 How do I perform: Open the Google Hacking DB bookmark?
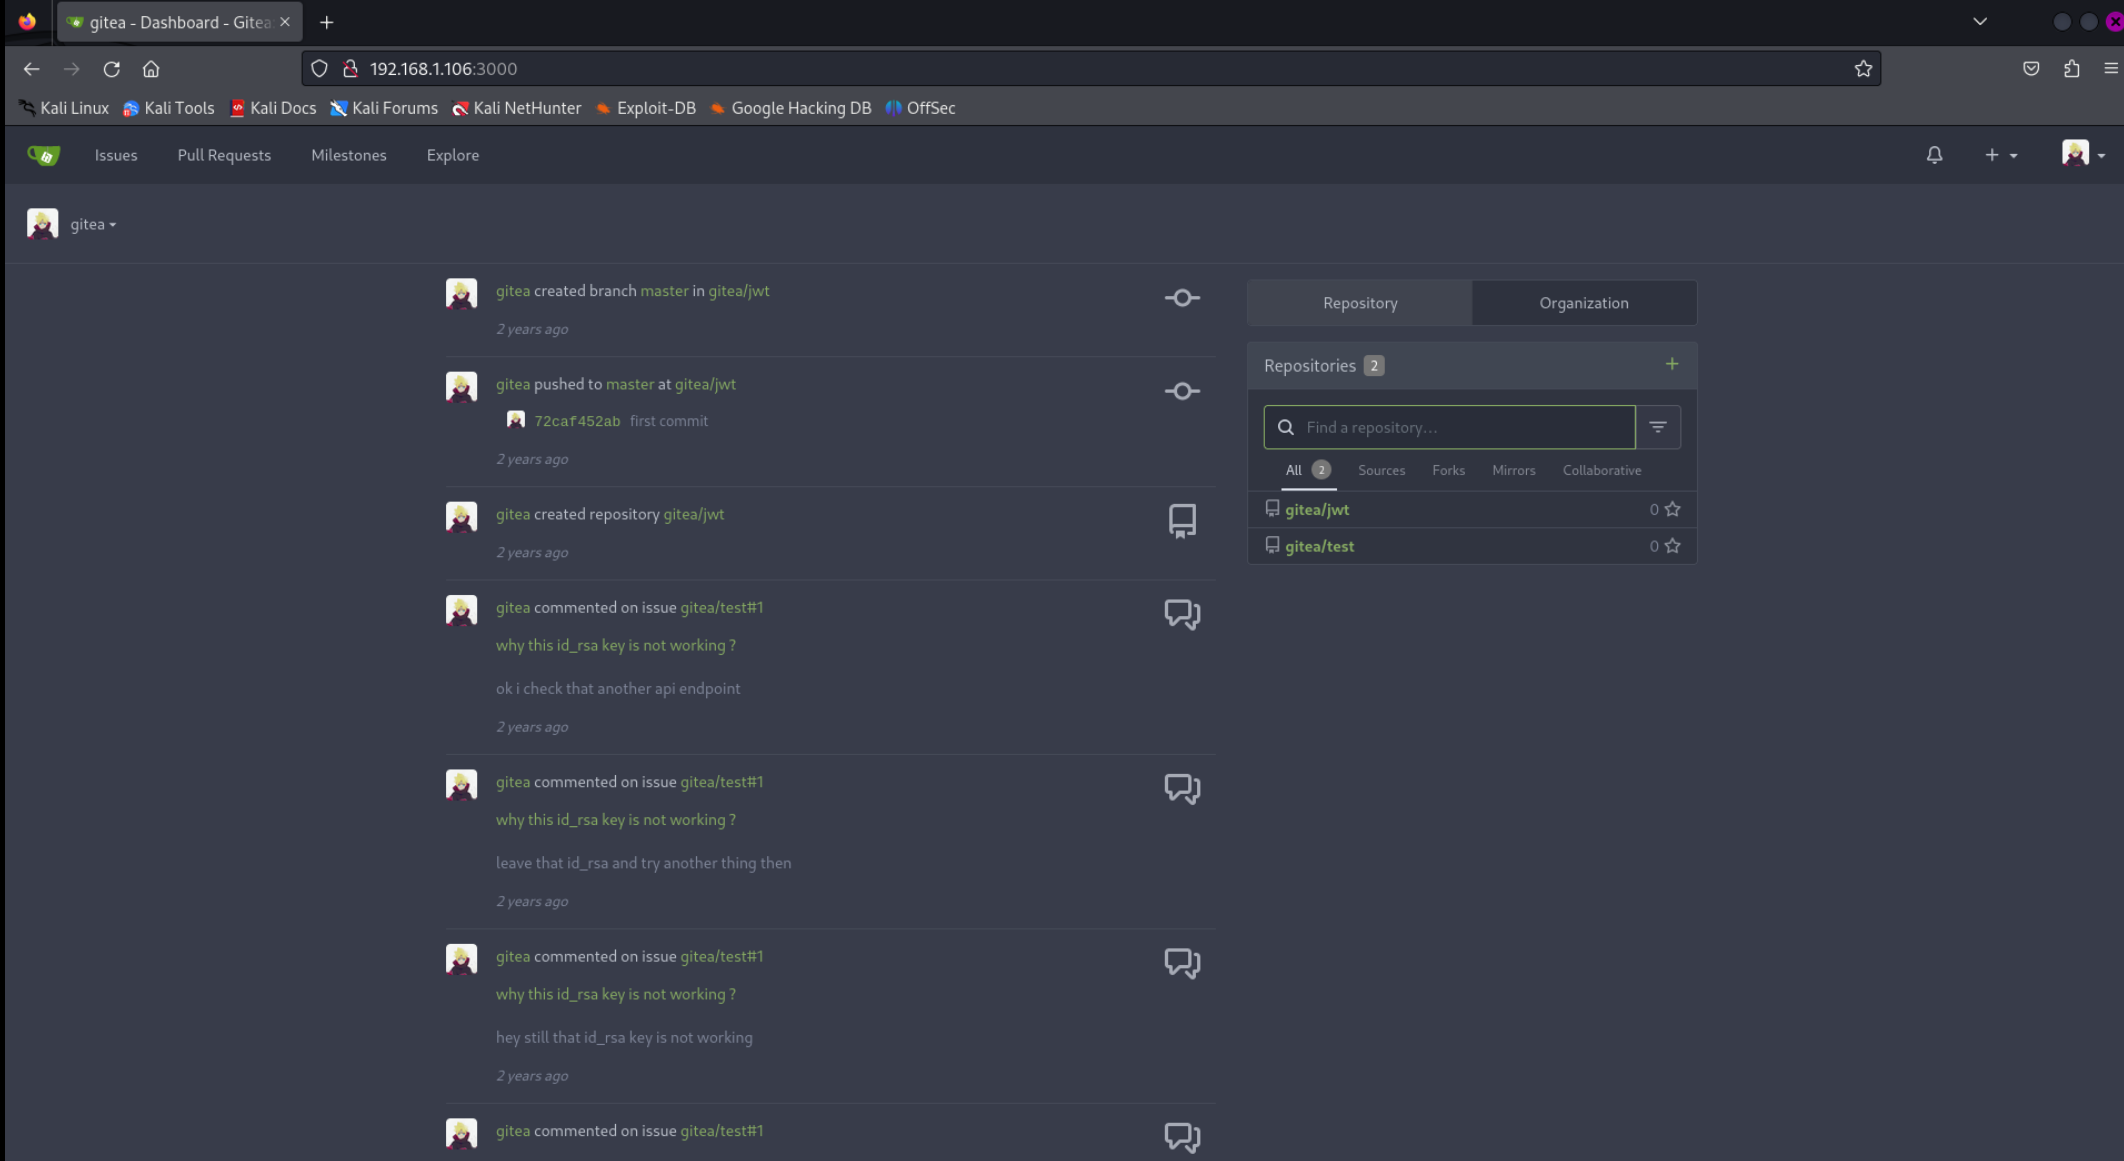click(790, 108)
